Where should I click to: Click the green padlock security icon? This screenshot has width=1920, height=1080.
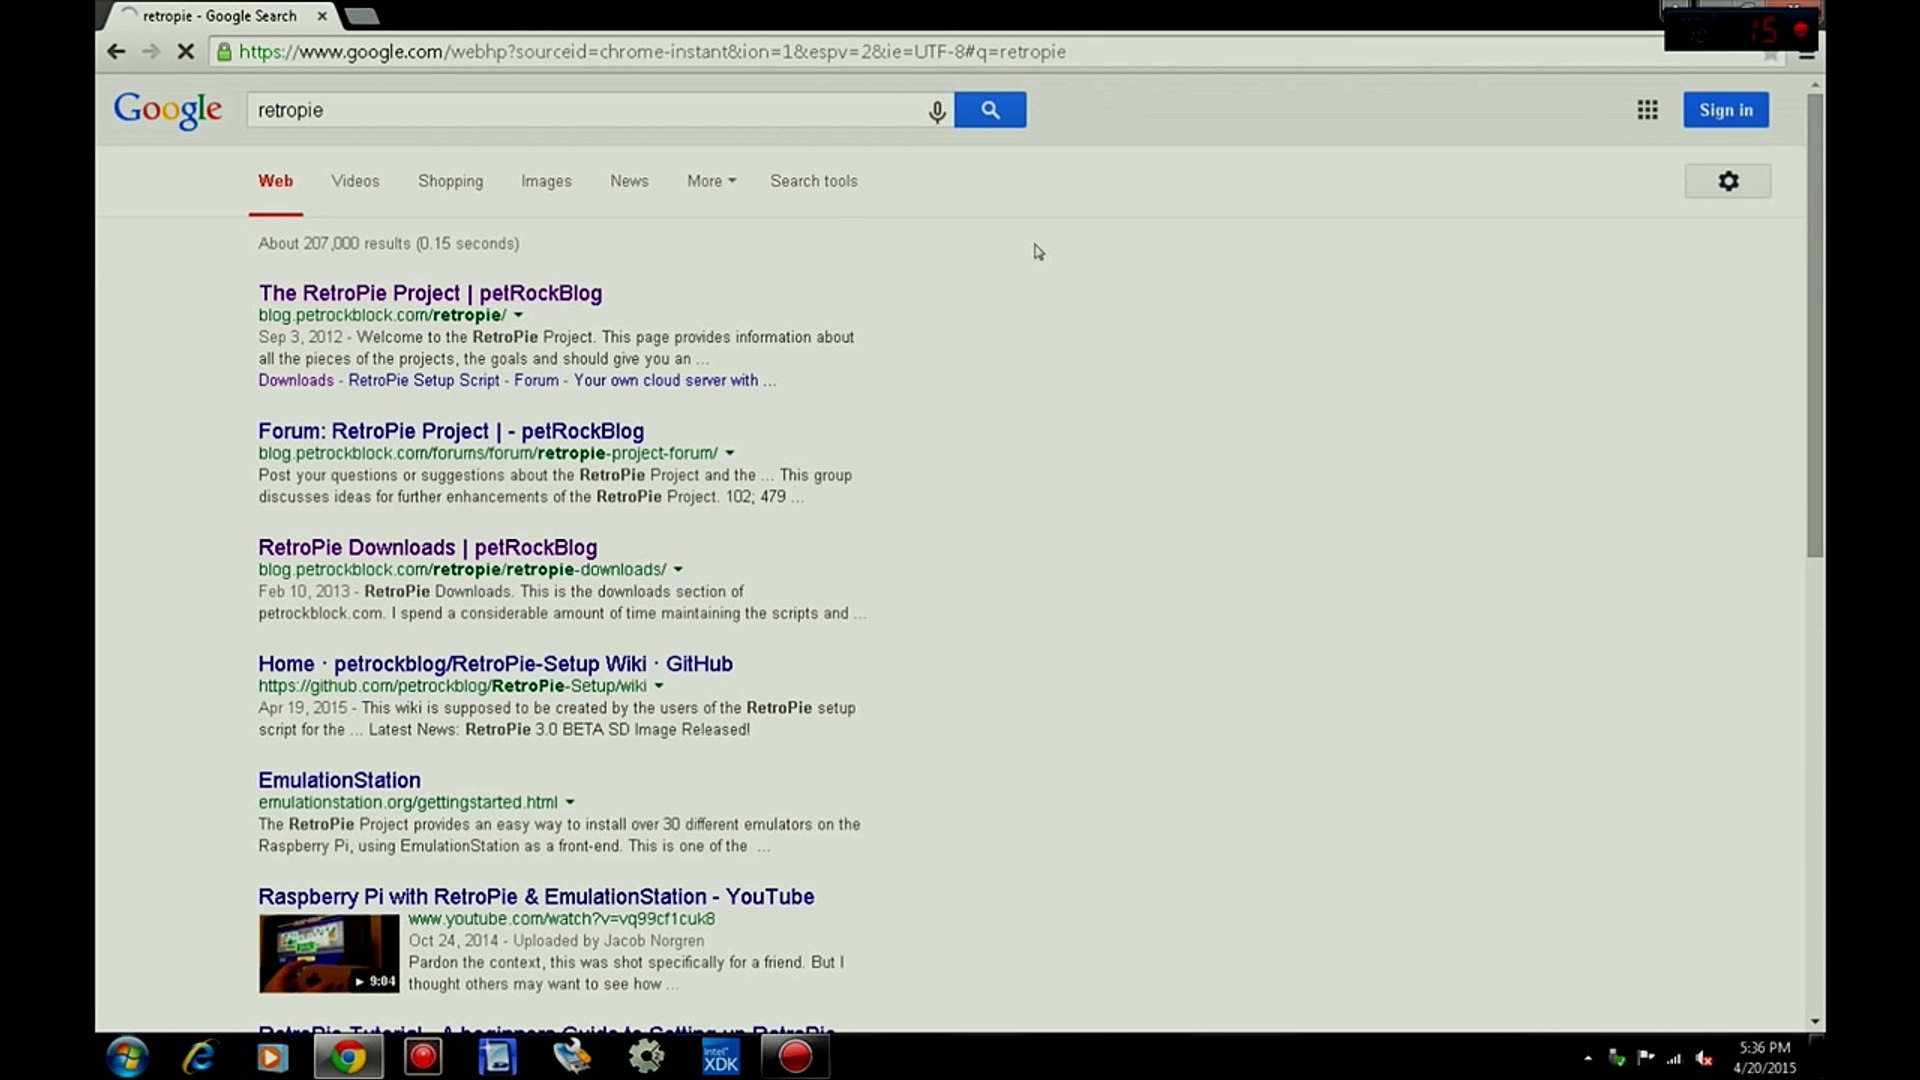[x=224, y=52]
